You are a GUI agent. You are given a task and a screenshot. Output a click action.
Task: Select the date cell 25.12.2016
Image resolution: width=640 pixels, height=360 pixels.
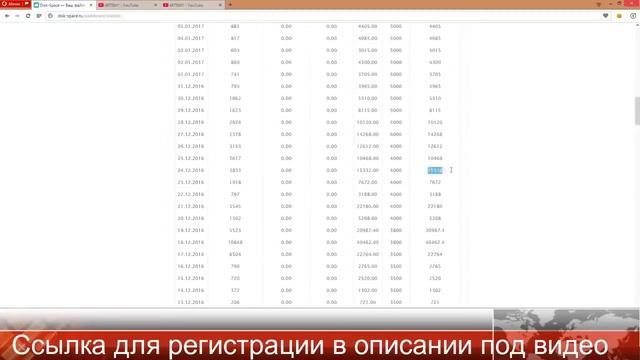pyautogui.click(x=191, y=158)
